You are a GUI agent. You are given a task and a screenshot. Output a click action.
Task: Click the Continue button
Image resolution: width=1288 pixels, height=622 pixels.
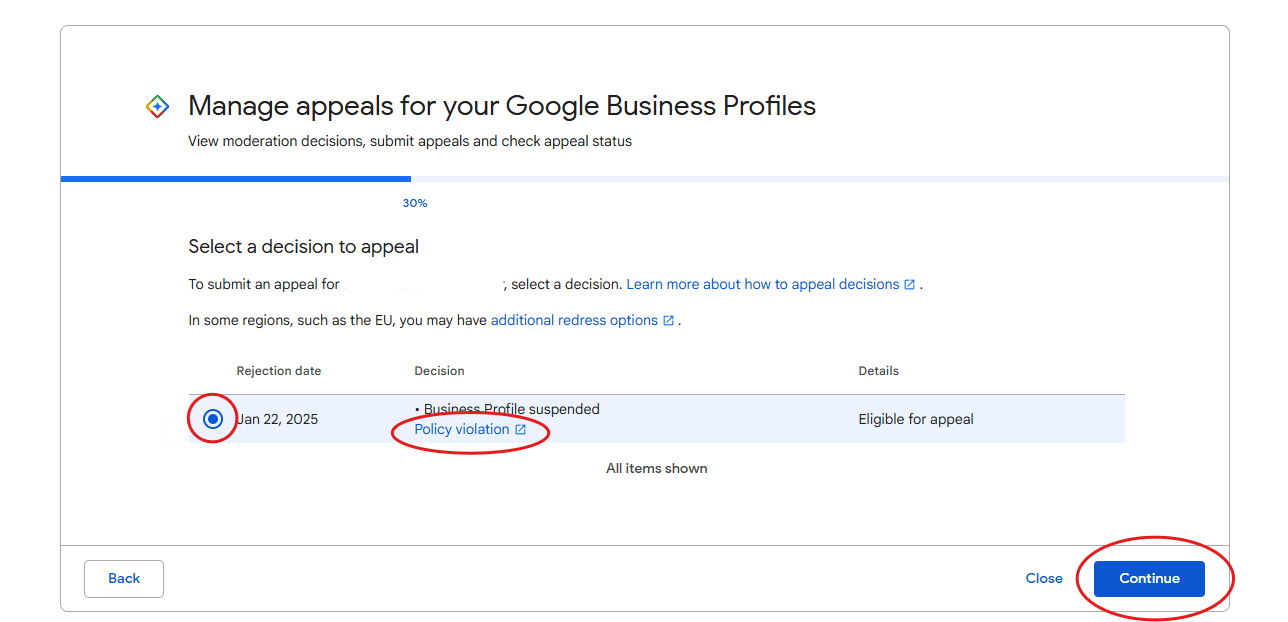click(x=1149, y=578)
